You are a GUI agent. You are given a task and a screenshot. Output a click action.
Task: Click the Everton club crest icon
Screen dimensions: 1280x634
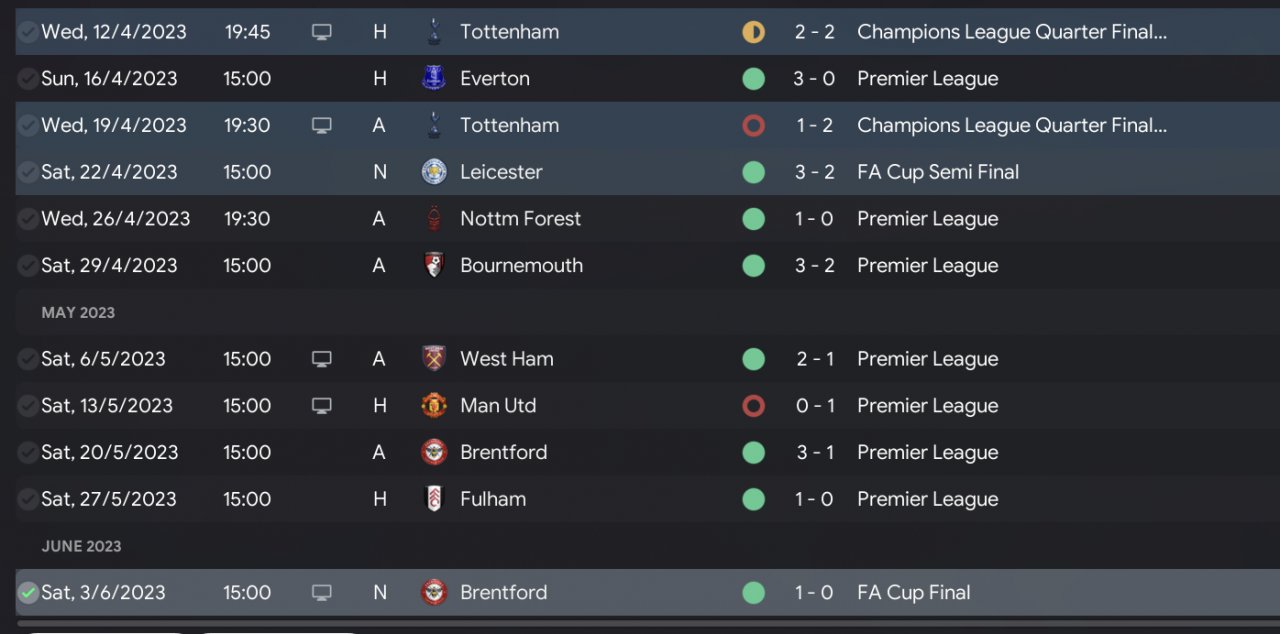point(433,78)
